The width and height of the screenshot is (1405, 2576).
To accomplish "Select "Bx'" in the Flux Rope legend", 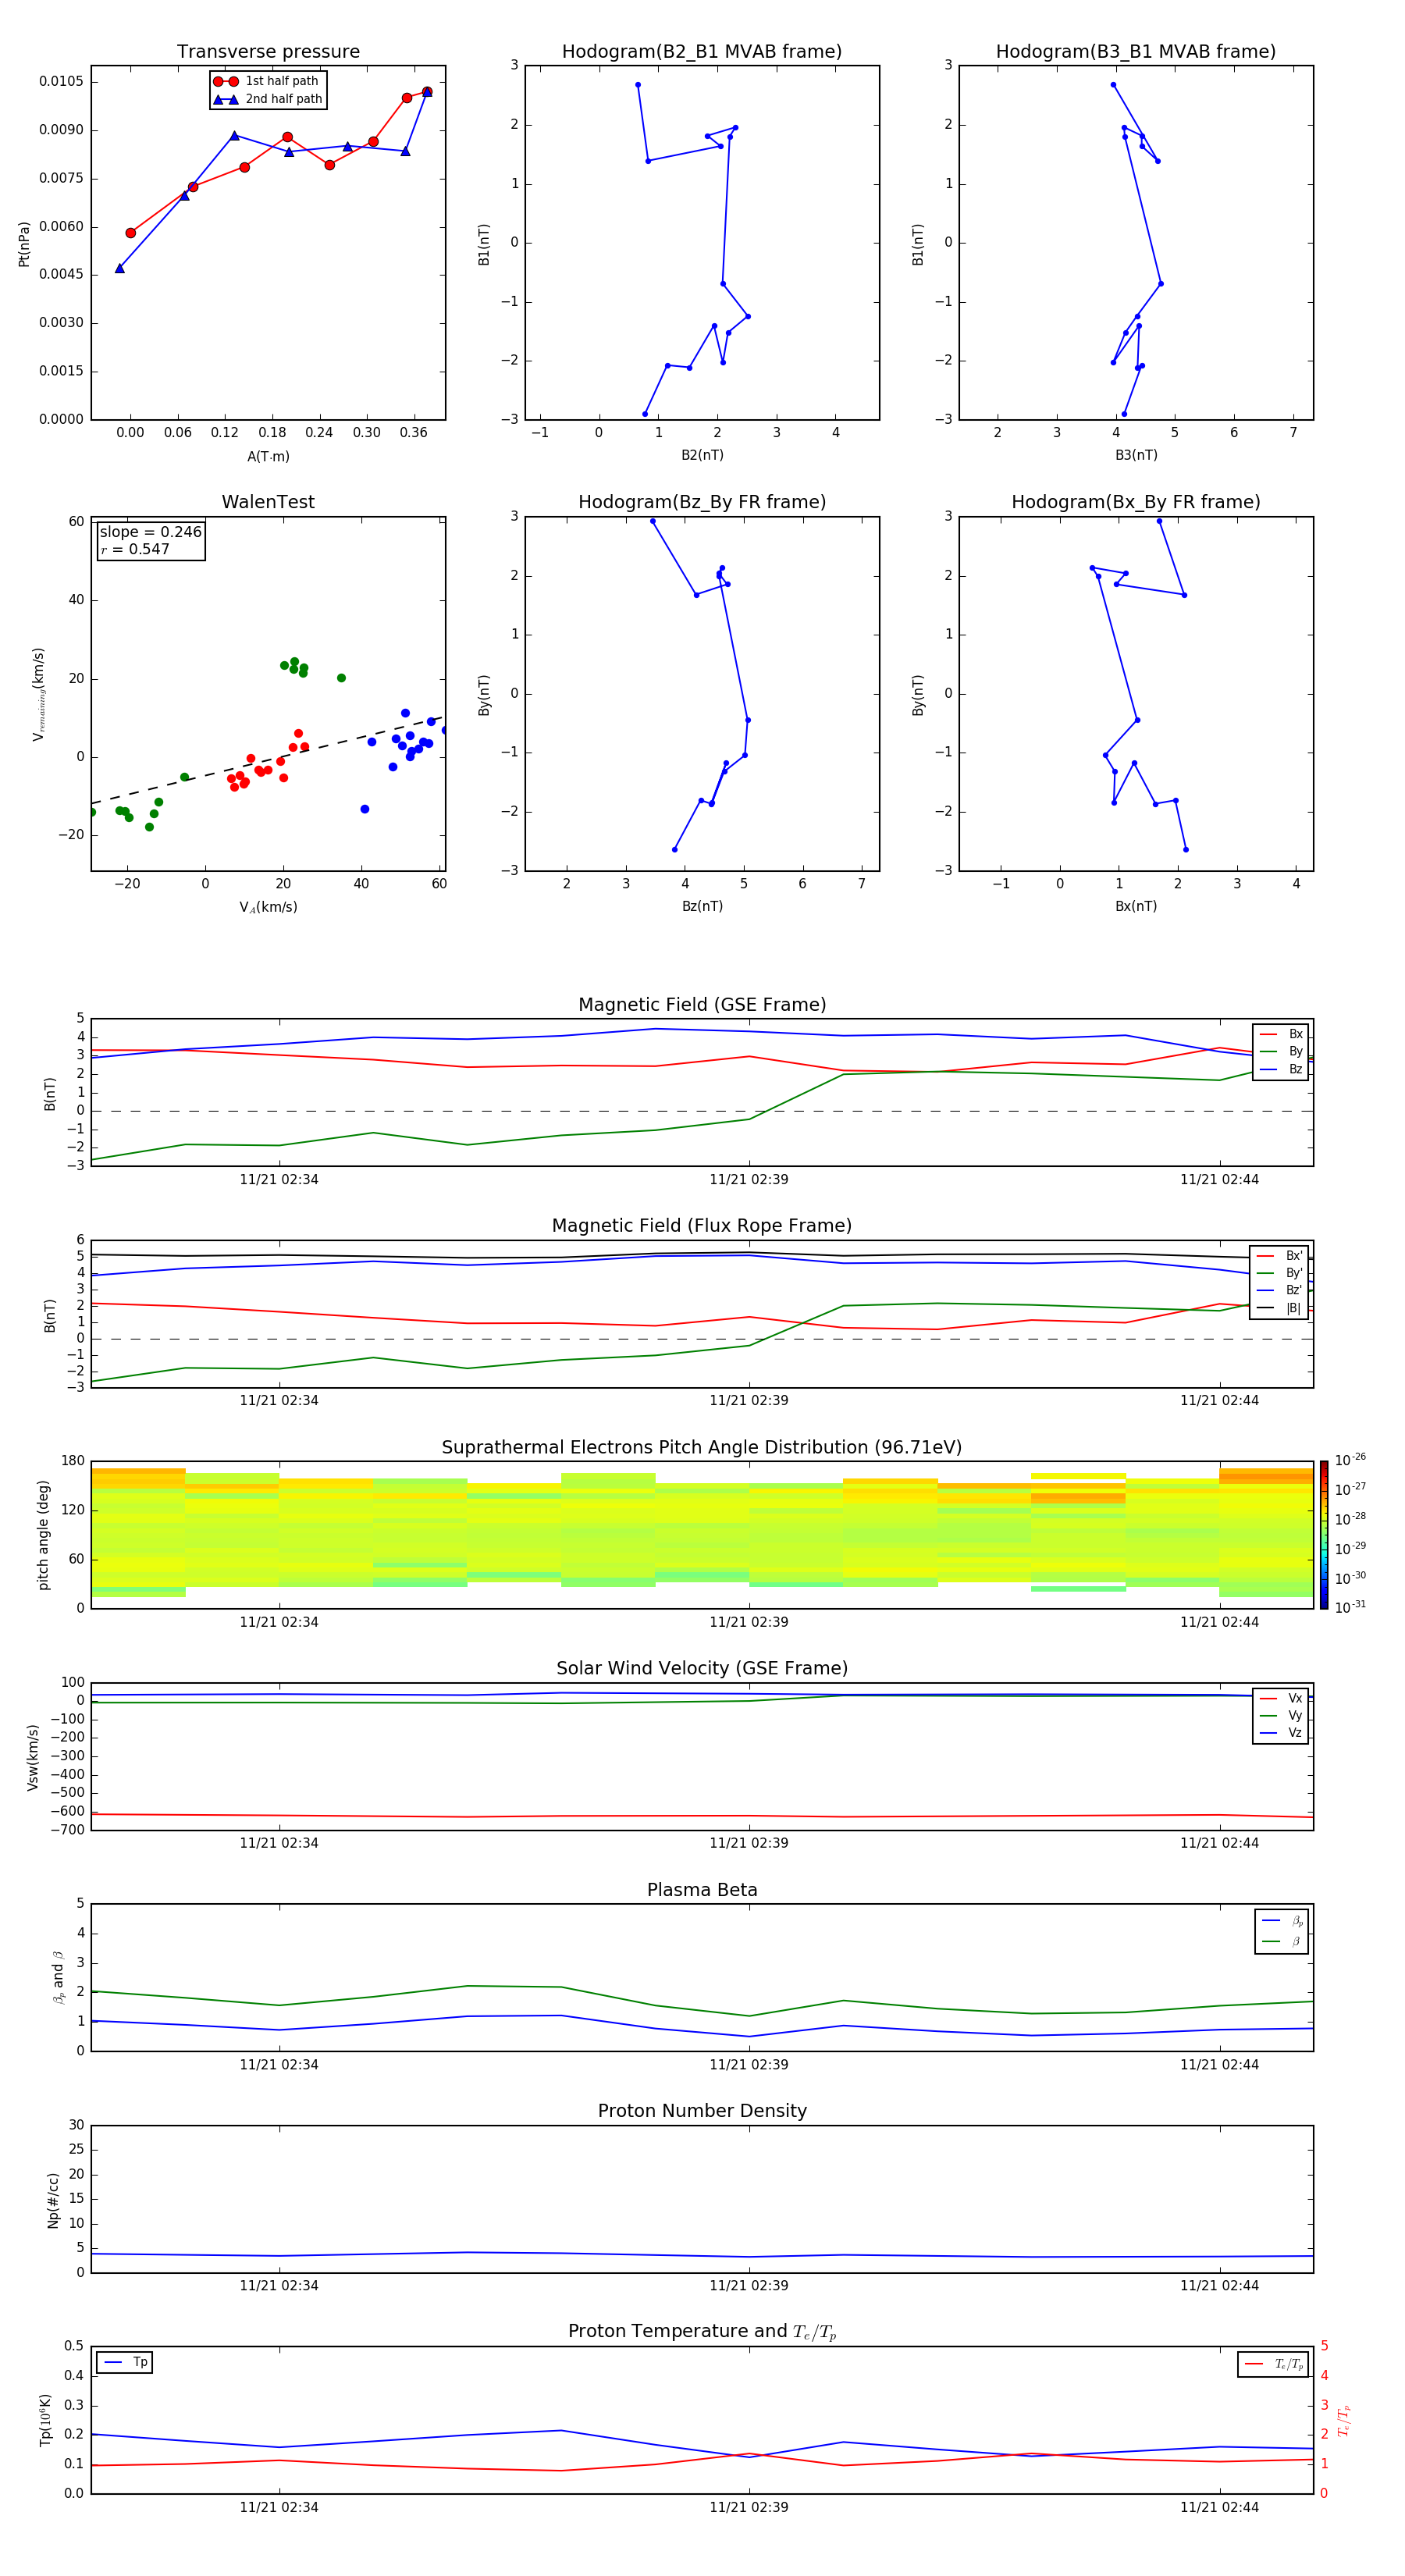I will click(1279, 1256).
